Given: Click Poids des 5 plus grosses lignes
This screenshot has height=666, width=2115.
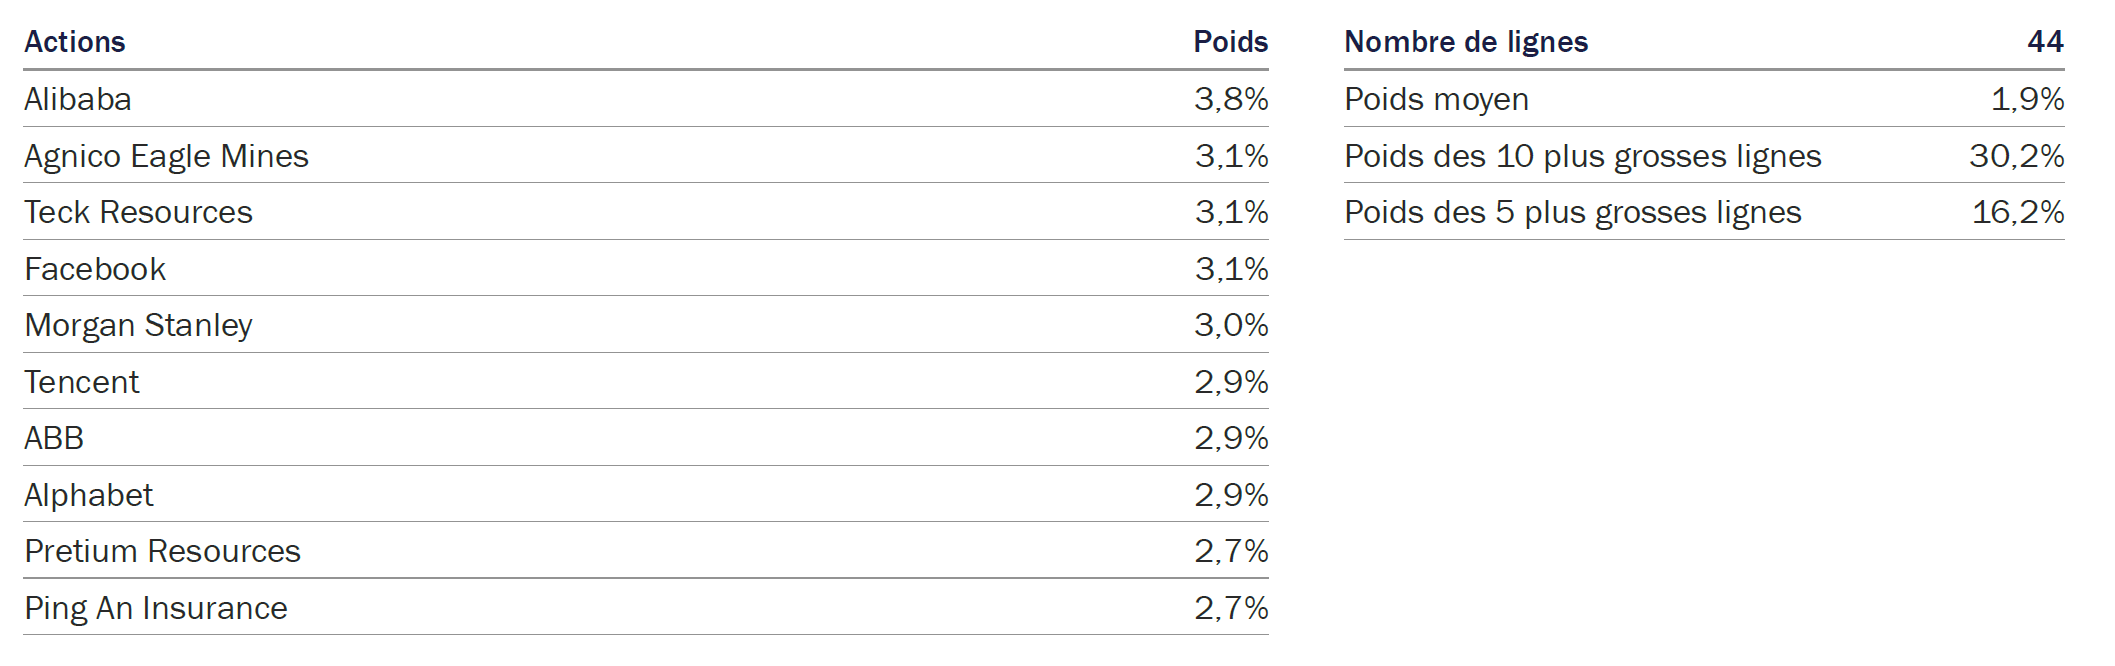Looking at the screenshot, I should [x=1573, y=212].
